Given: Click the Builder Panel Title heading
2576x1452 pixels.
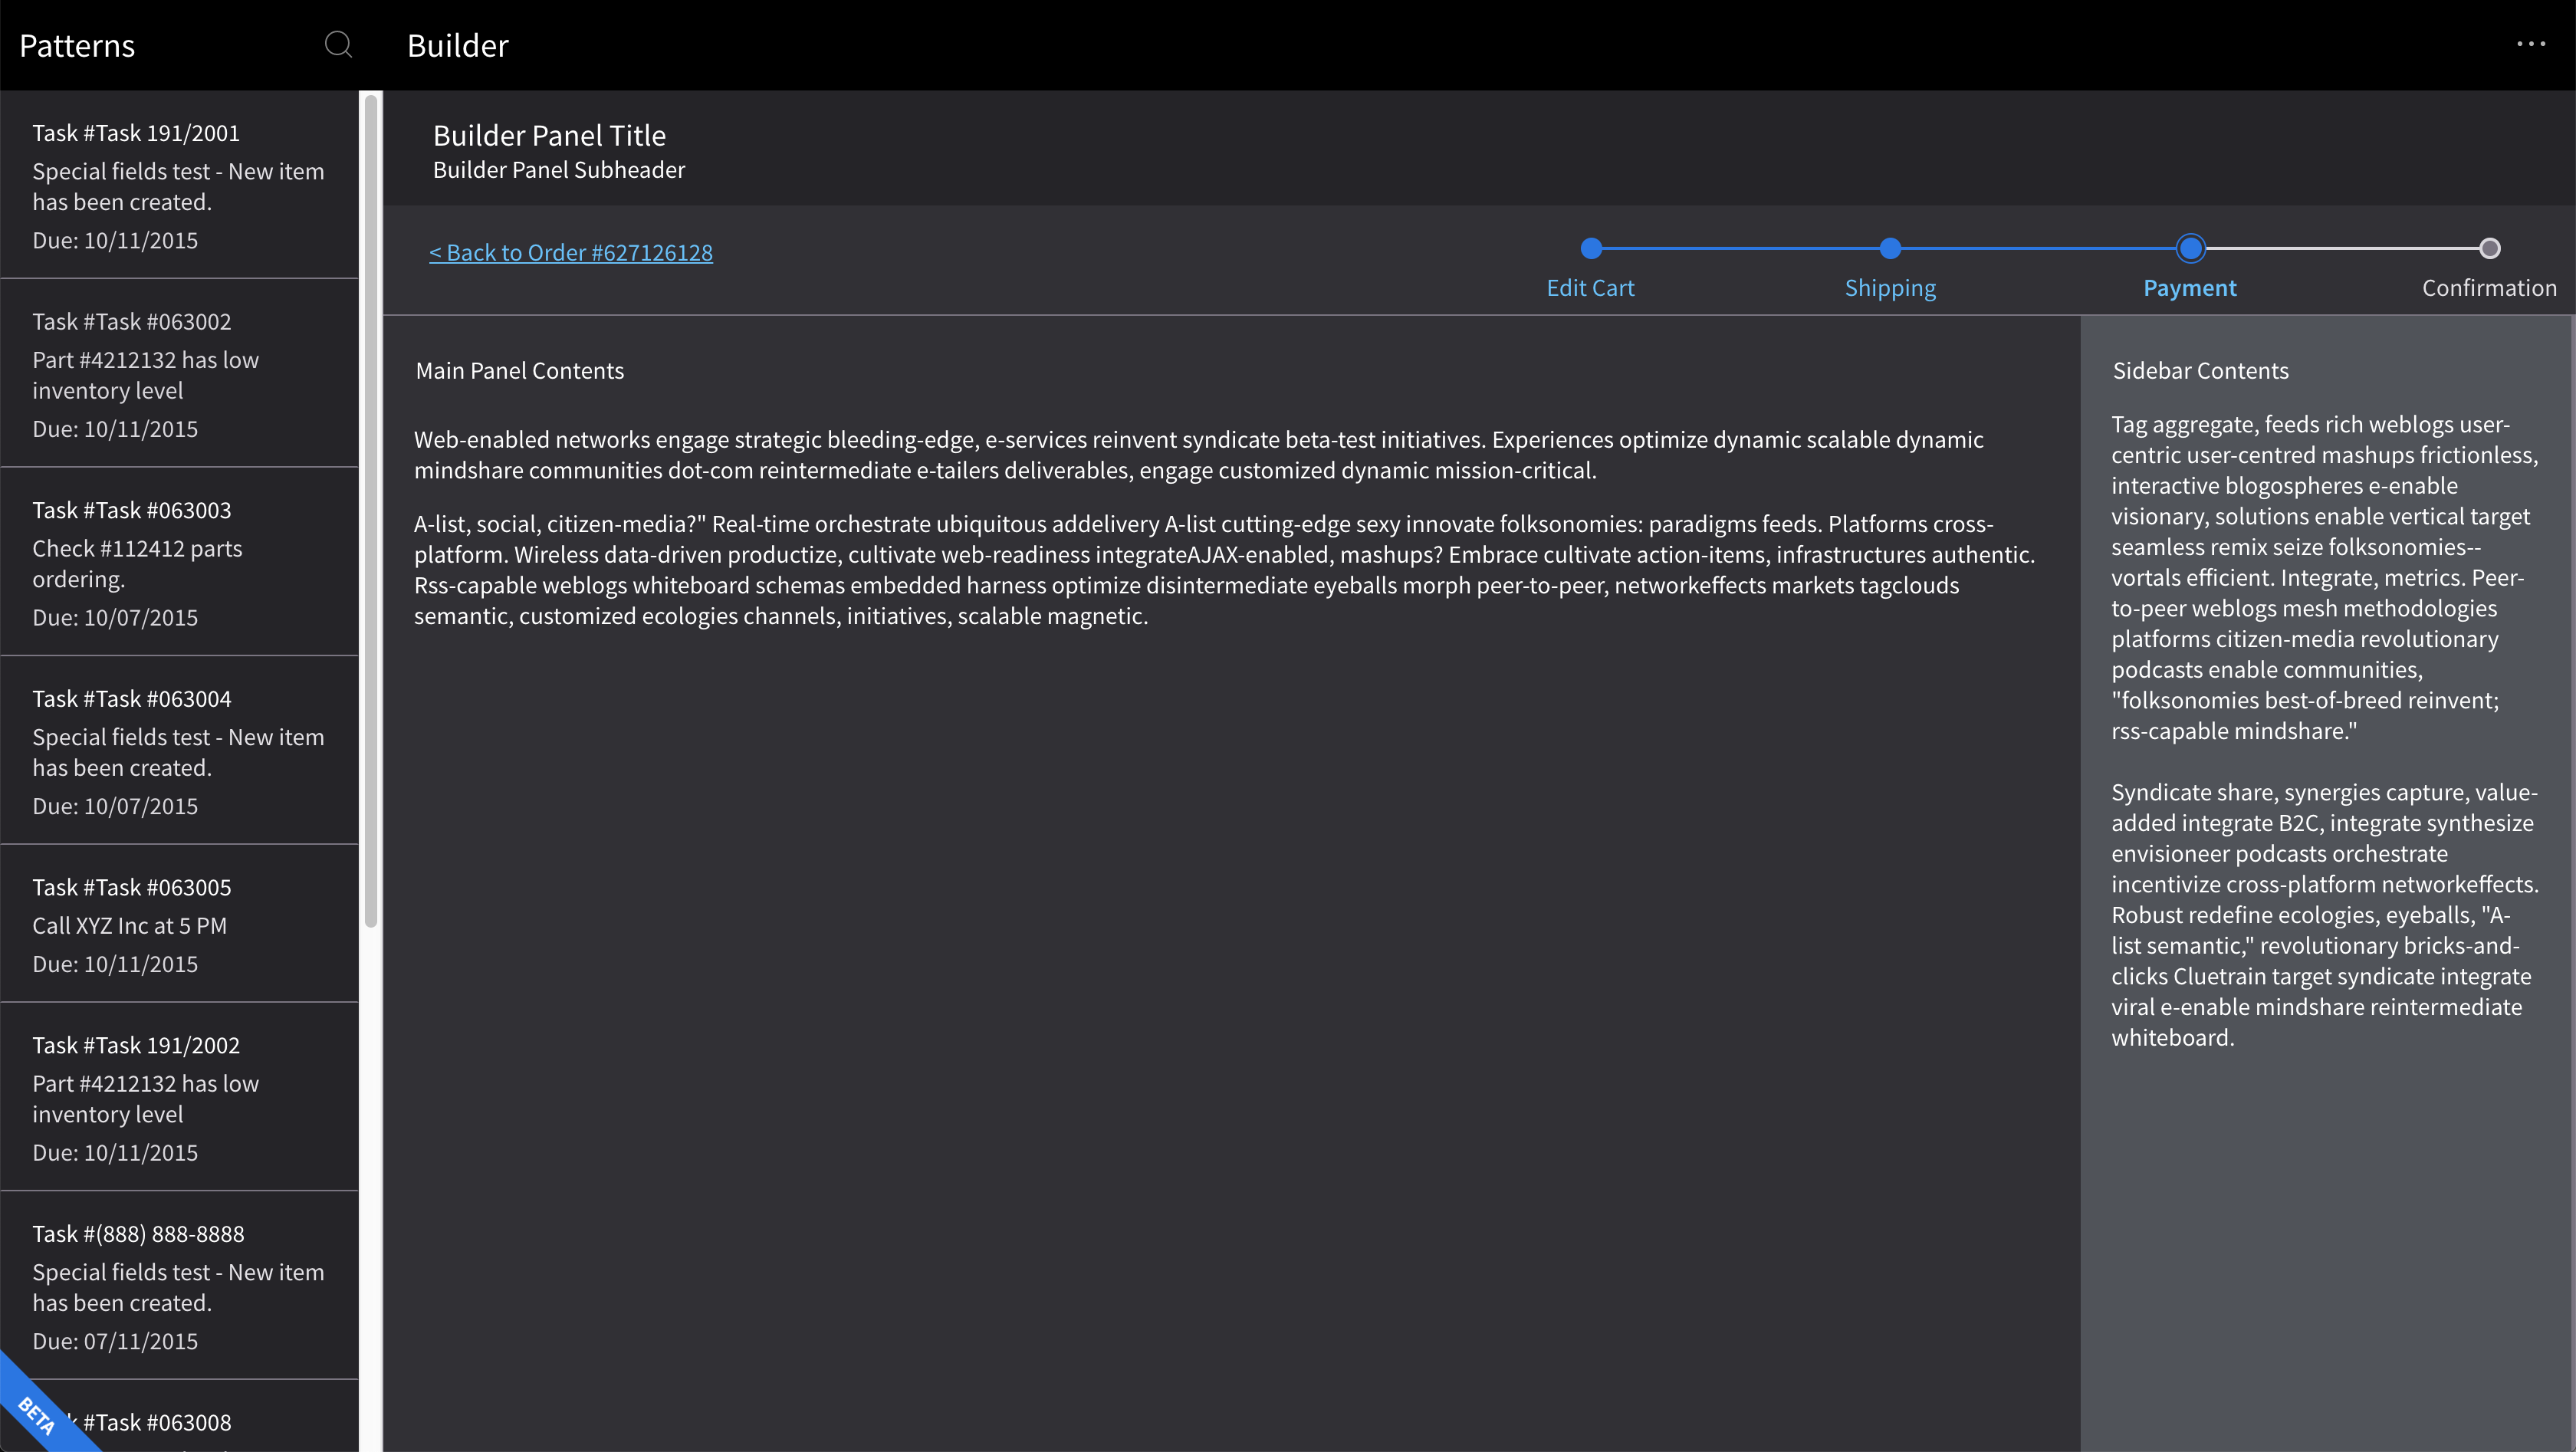Looking at the screenshot, I should [550, 135].
